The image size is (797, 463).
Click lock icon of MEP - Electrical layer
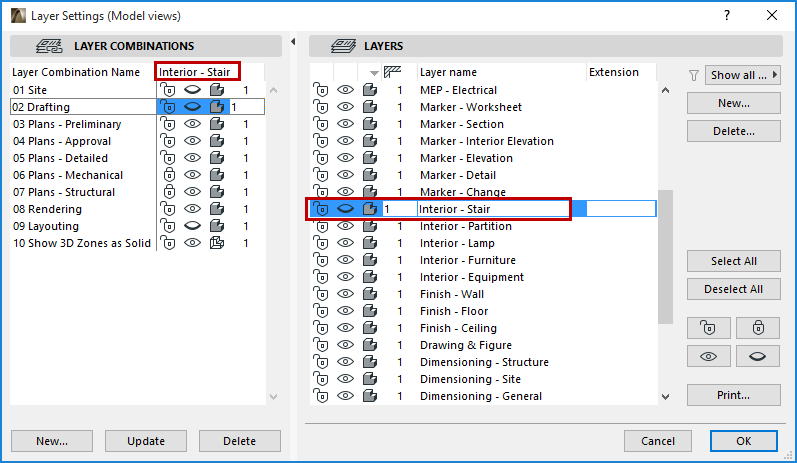[321, 90]
